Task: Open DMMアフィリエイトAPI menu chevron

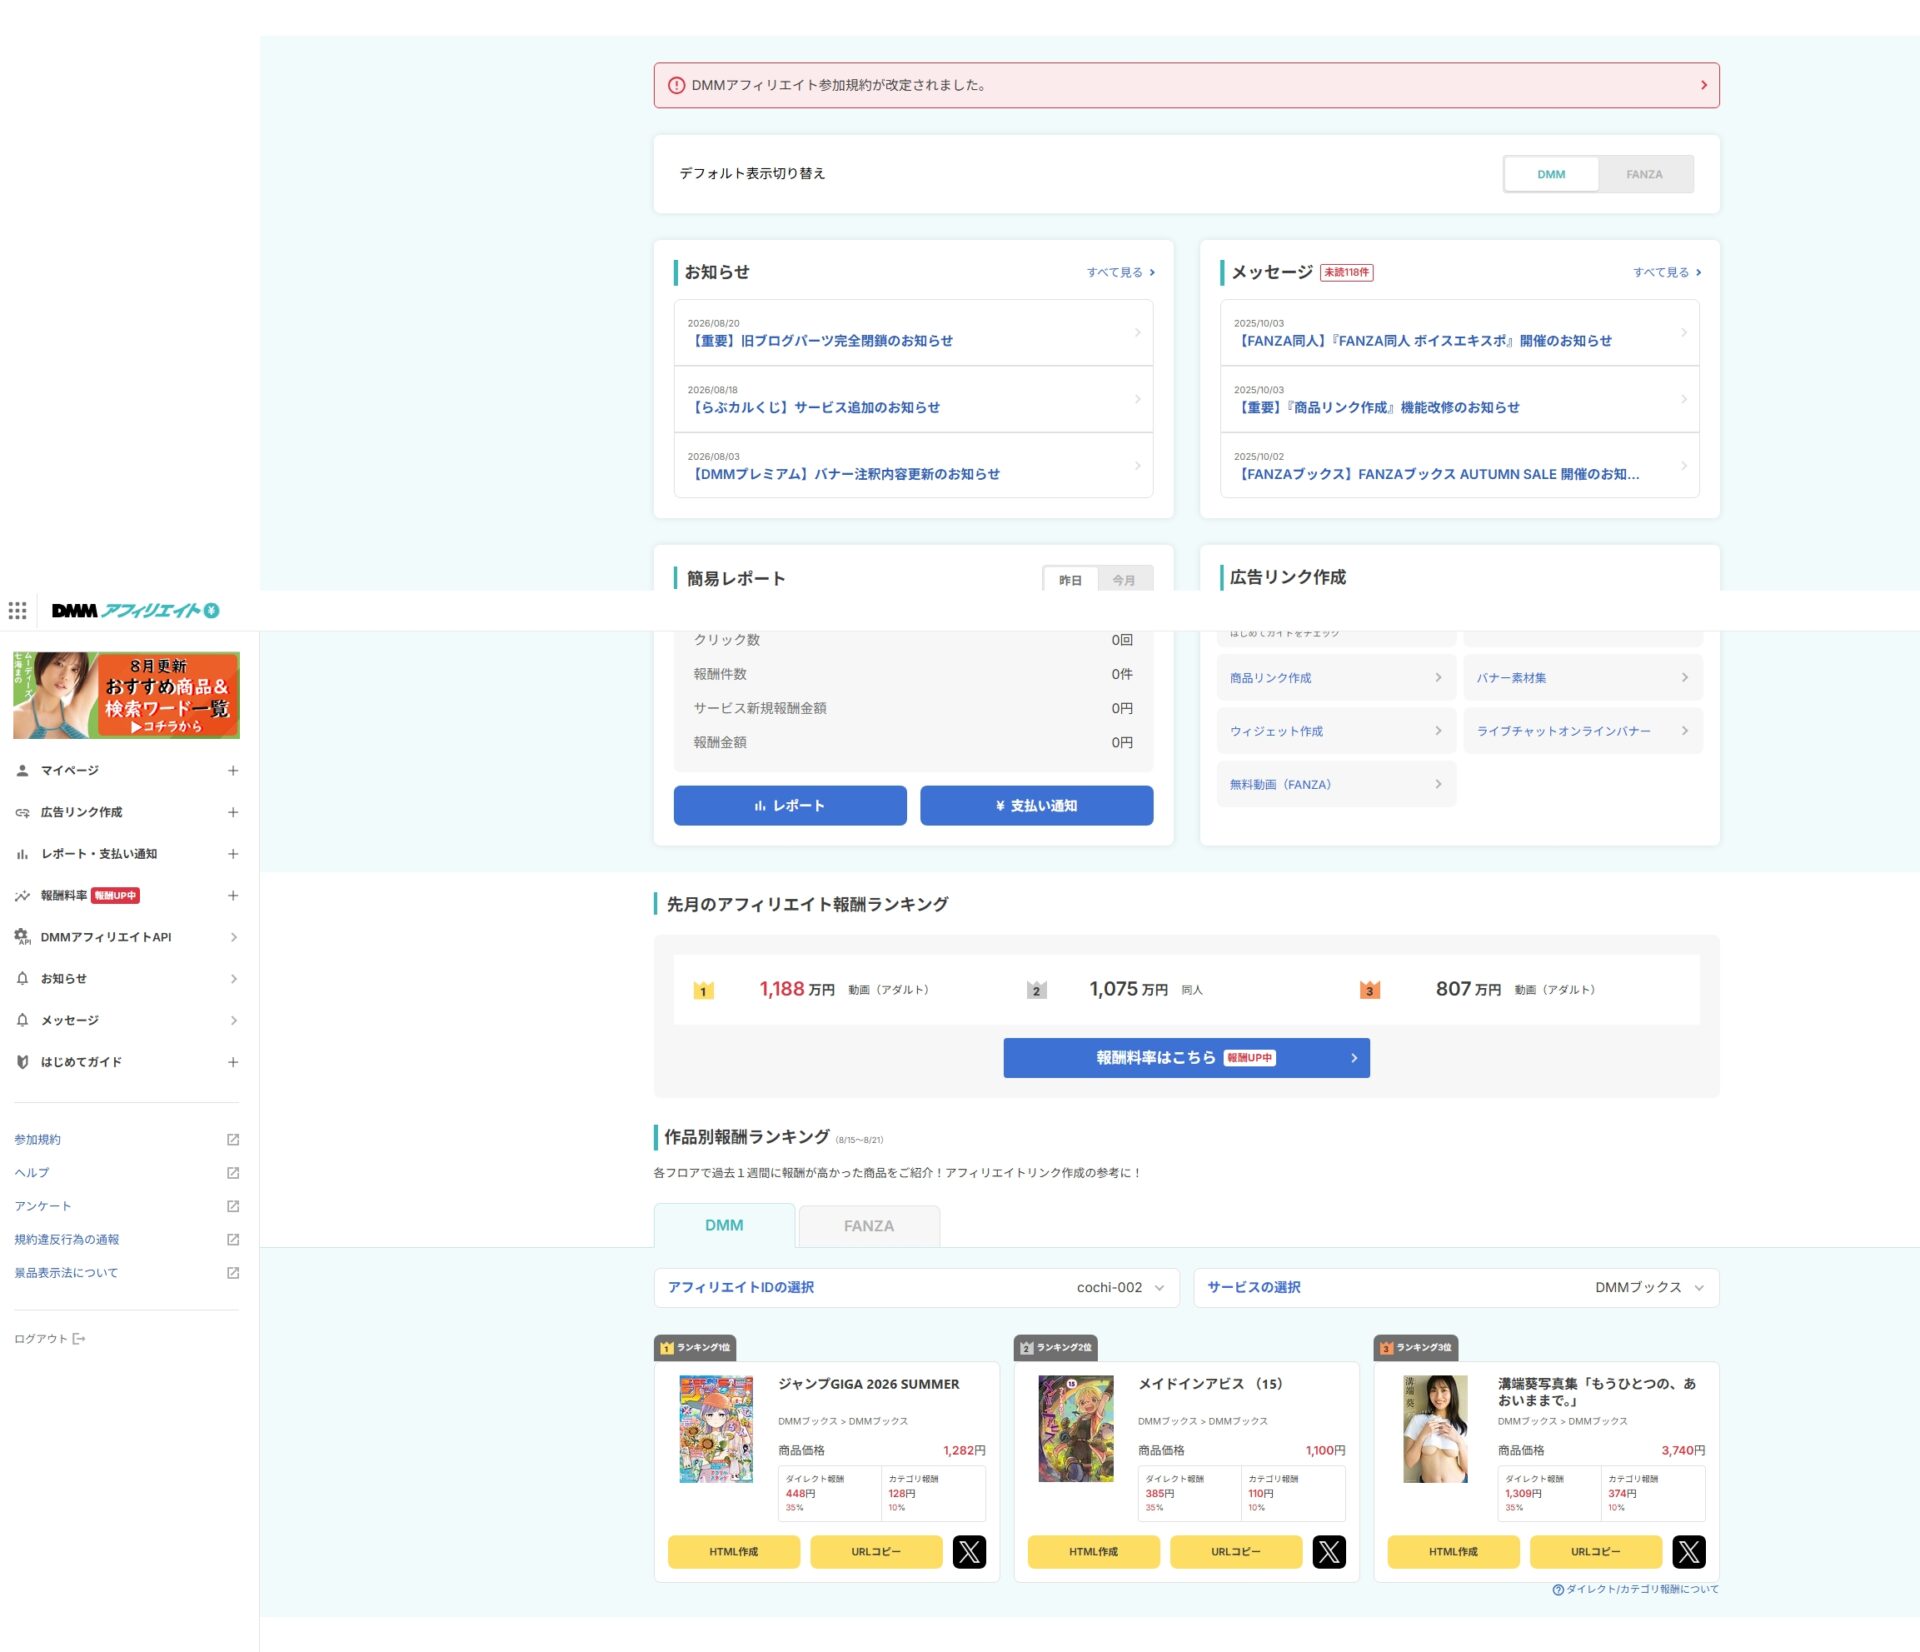Action: pos(233,937)
